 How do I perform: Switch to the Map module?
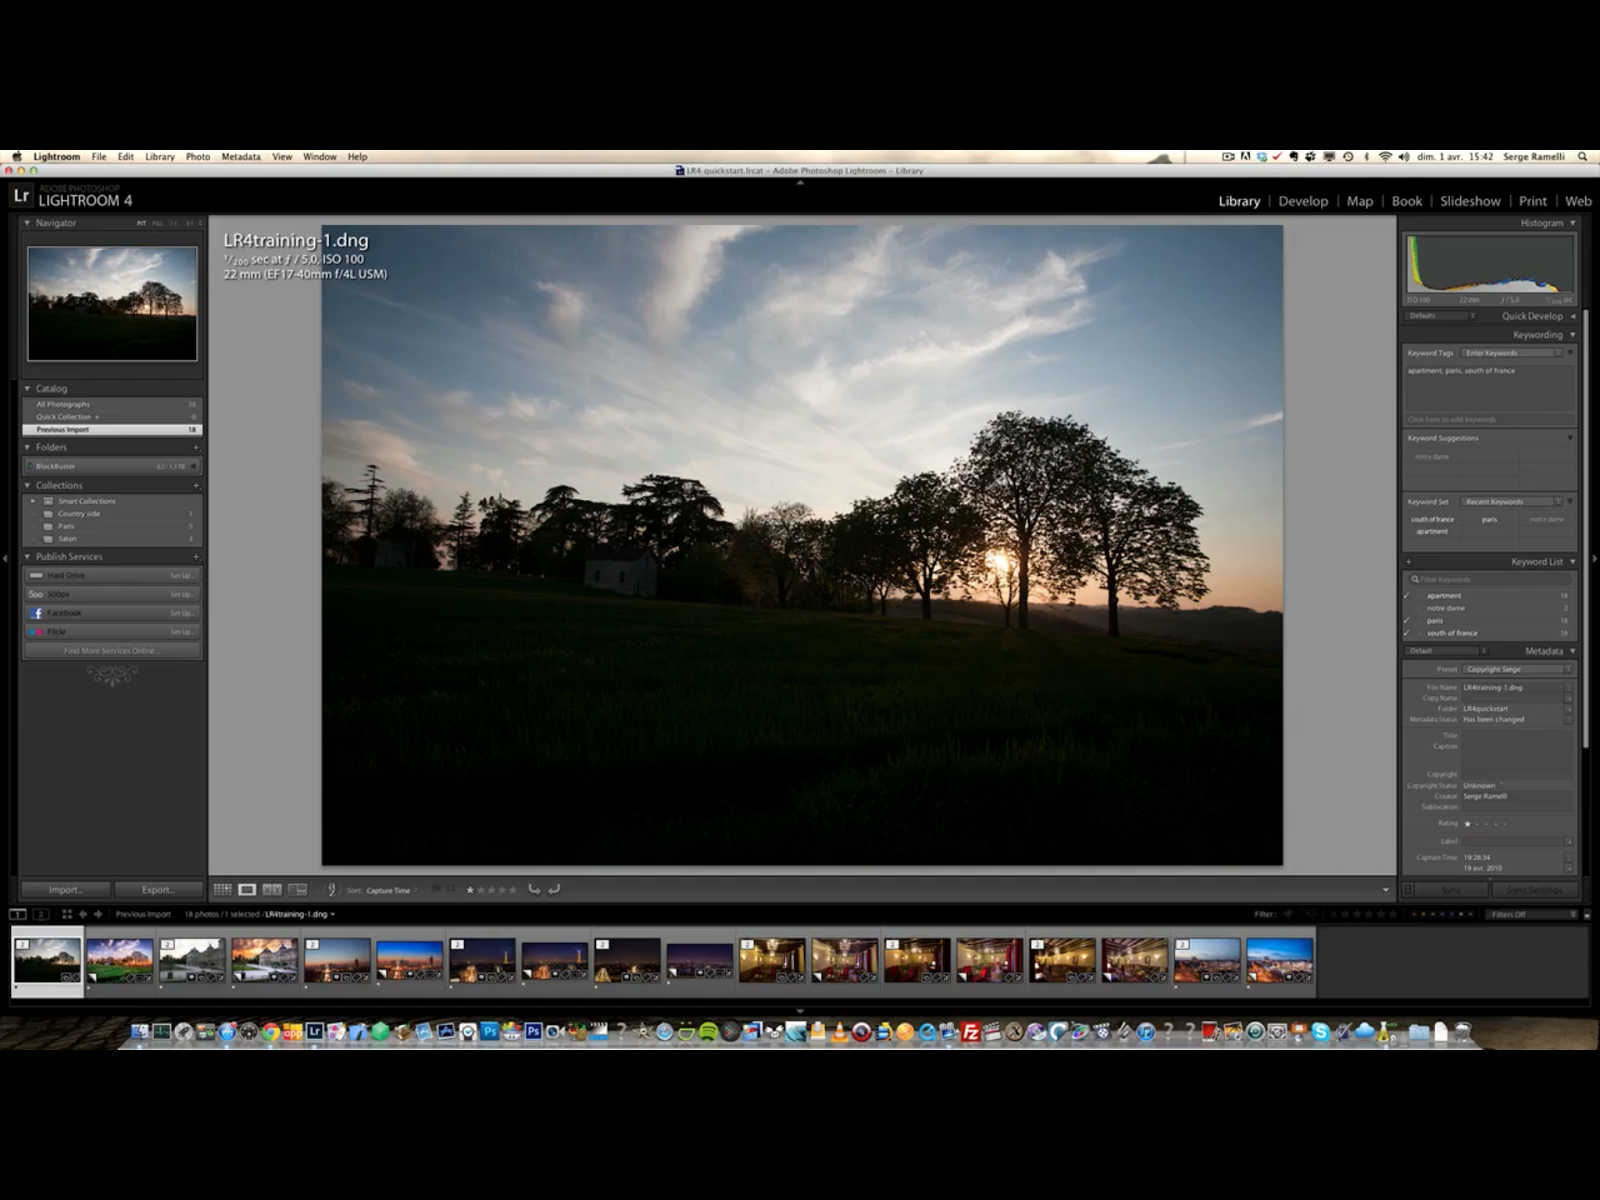pos(1360,201)
